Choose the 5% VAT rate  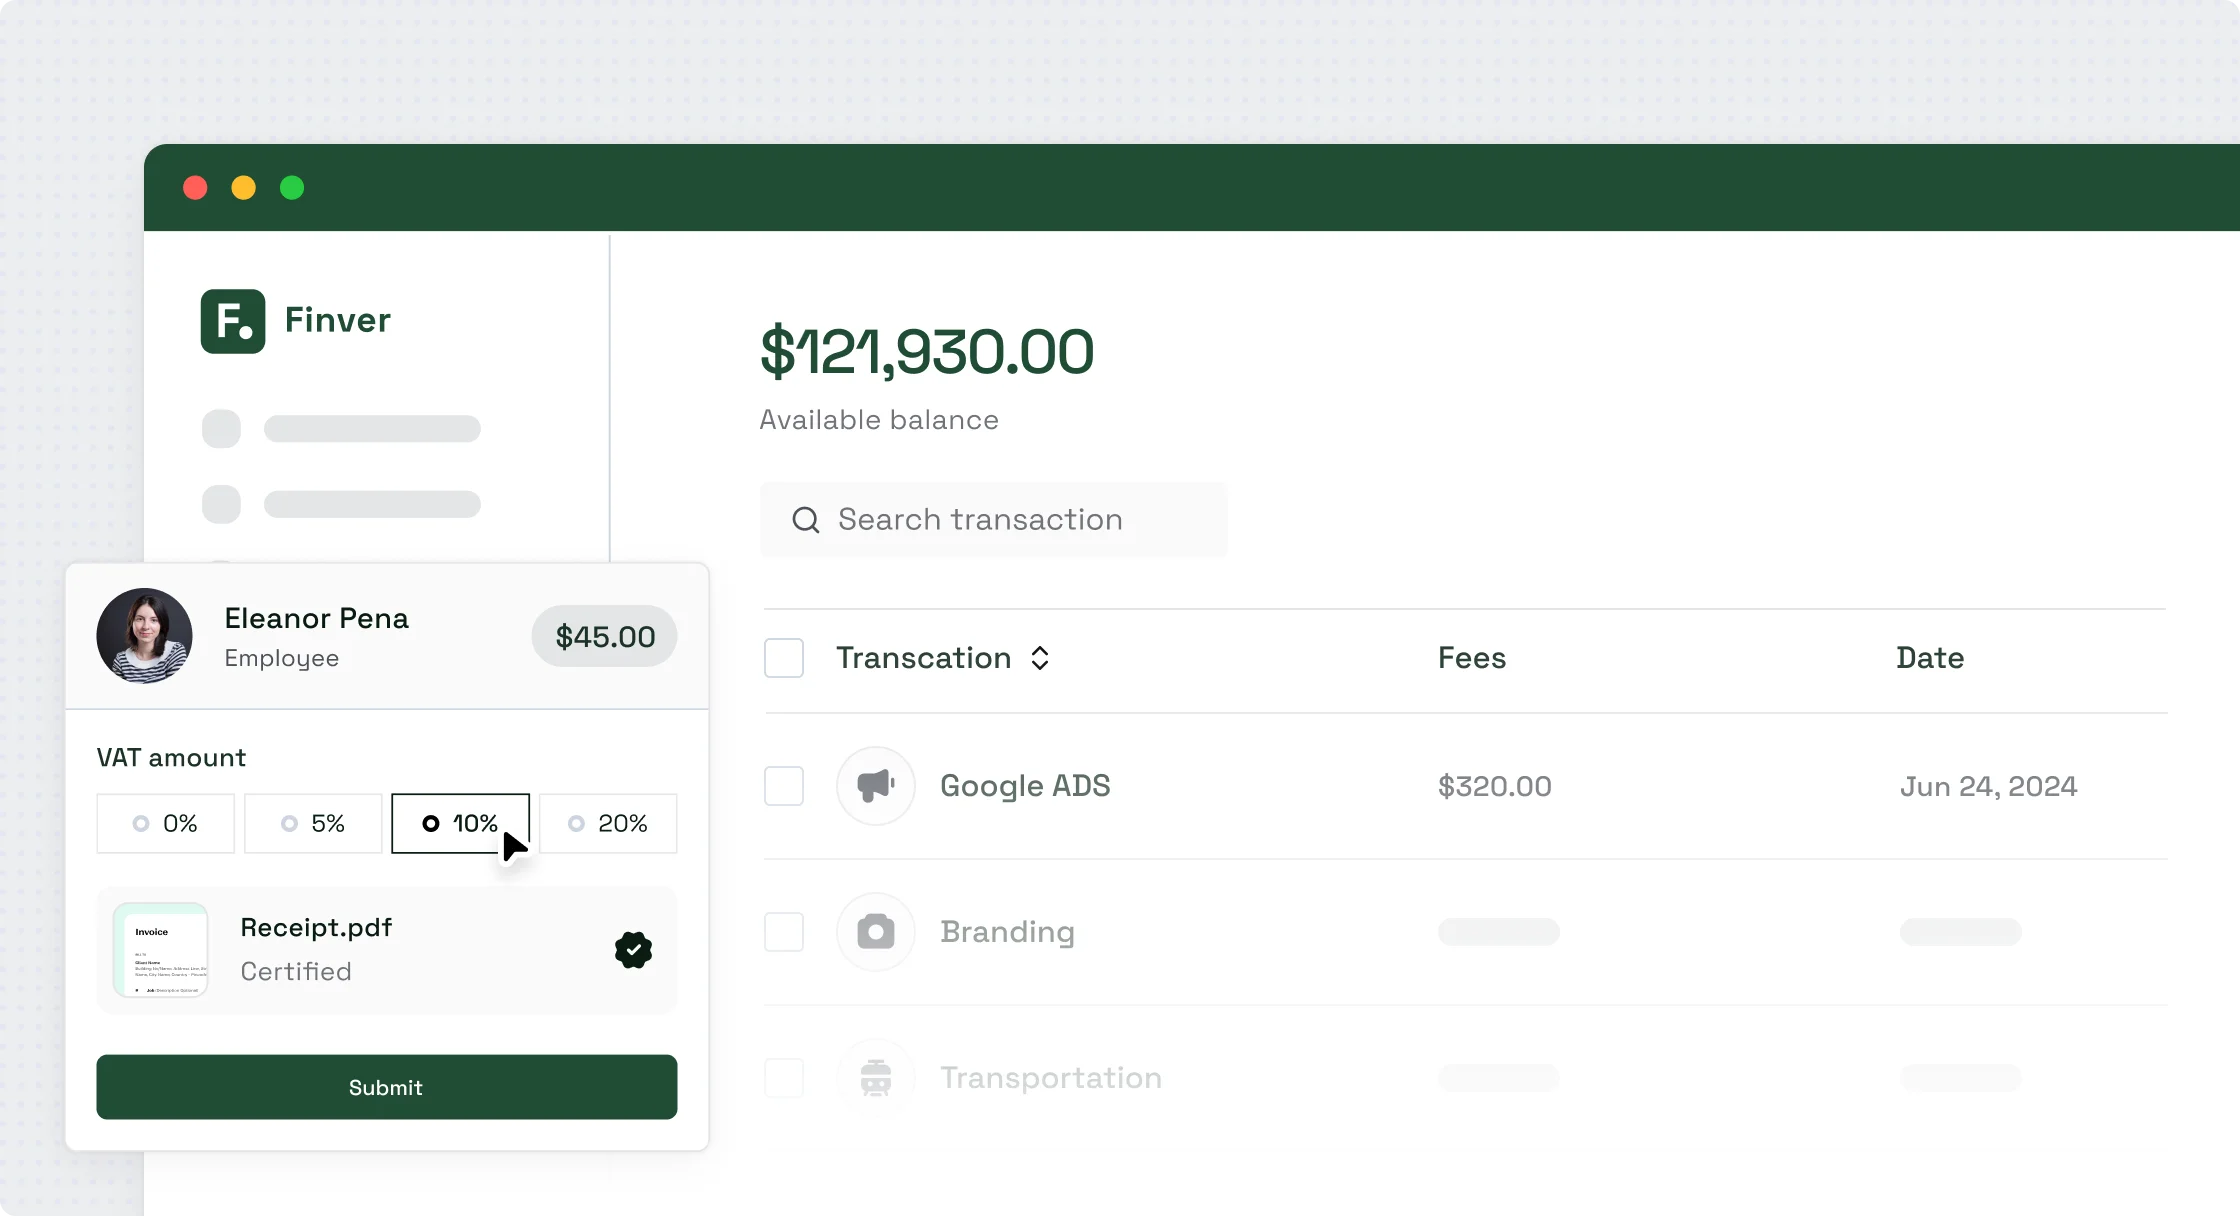(x=313, y=823)
